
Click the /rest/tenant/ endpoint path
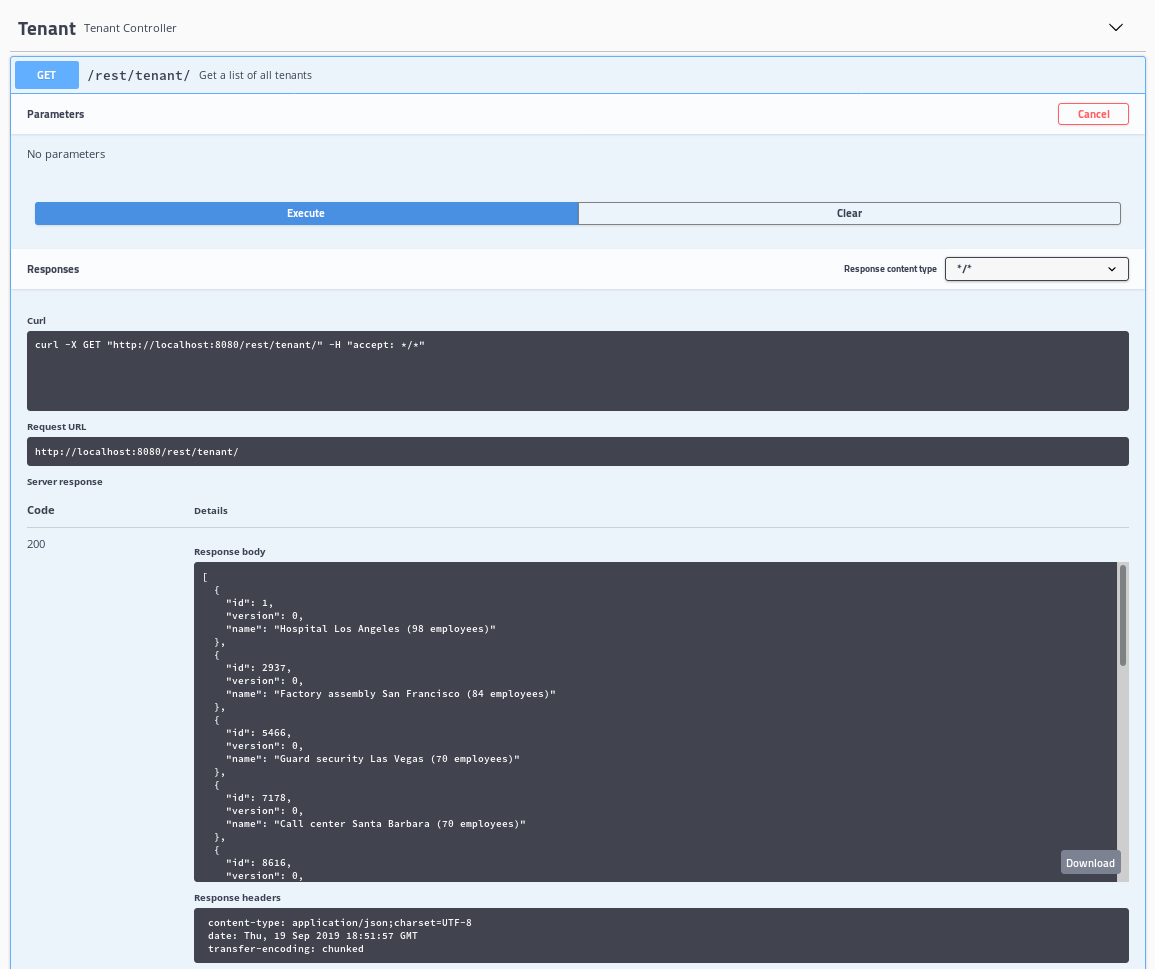tap(138, 75)
